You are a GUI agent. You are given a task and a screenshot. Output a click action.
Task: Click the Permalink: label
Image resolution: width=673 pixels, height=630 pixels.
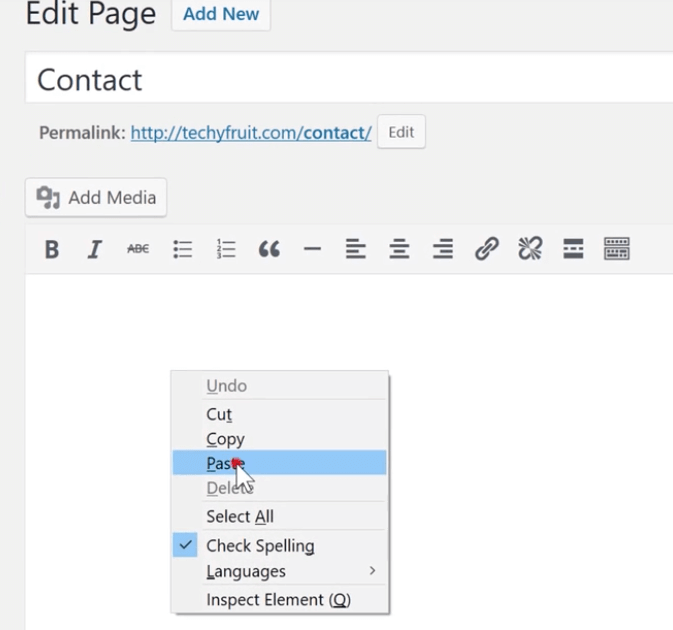[x=82, y=133]
